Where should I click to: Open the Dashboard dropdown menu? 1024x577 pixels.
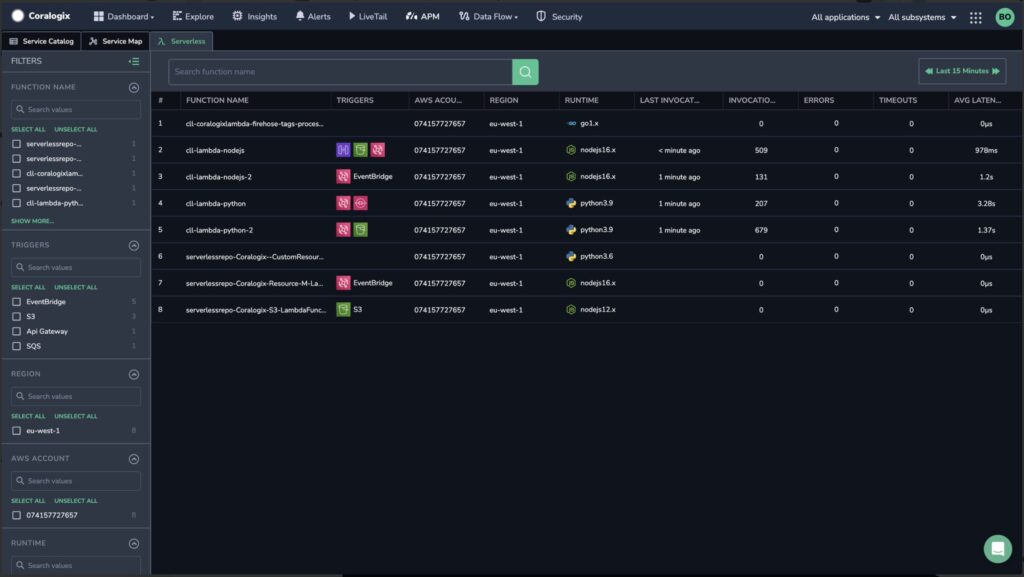coord(124,16)
